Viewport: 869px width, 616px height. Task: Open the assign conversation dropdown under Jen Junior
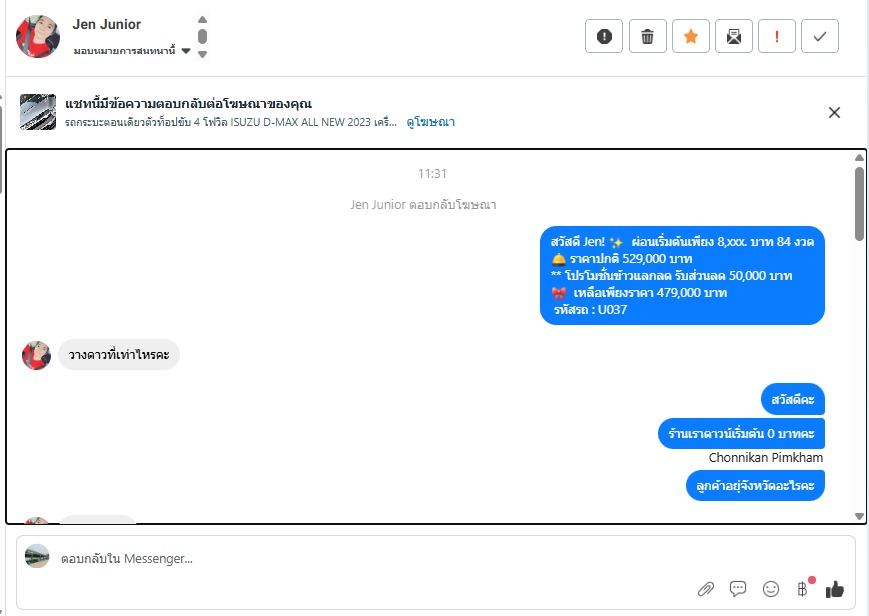pyautogui.click(x=132, y=51)
